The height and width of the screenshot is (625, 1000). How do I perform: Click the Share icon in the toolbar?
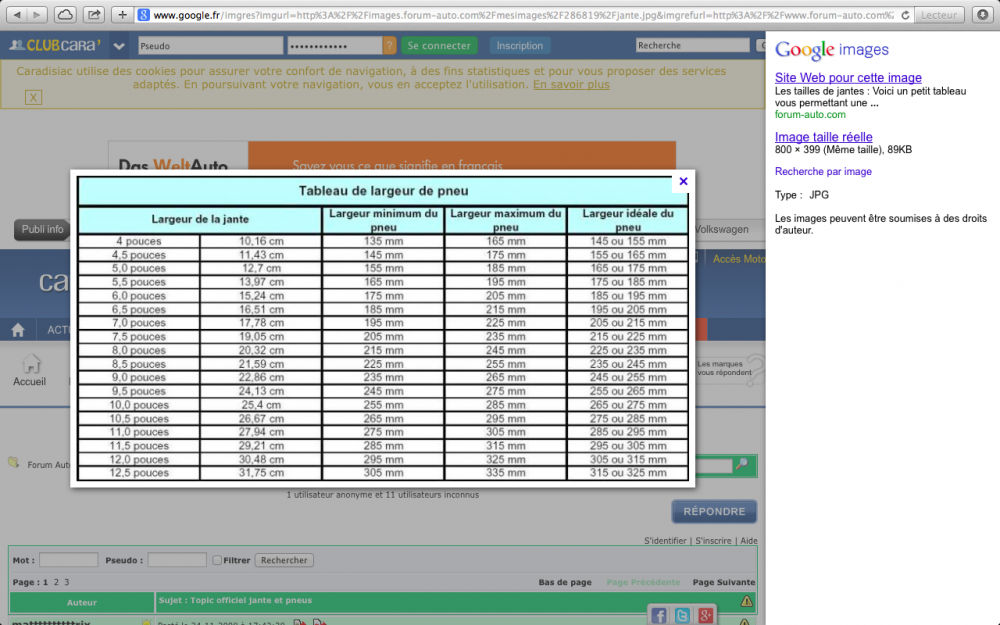pos(94,15)
